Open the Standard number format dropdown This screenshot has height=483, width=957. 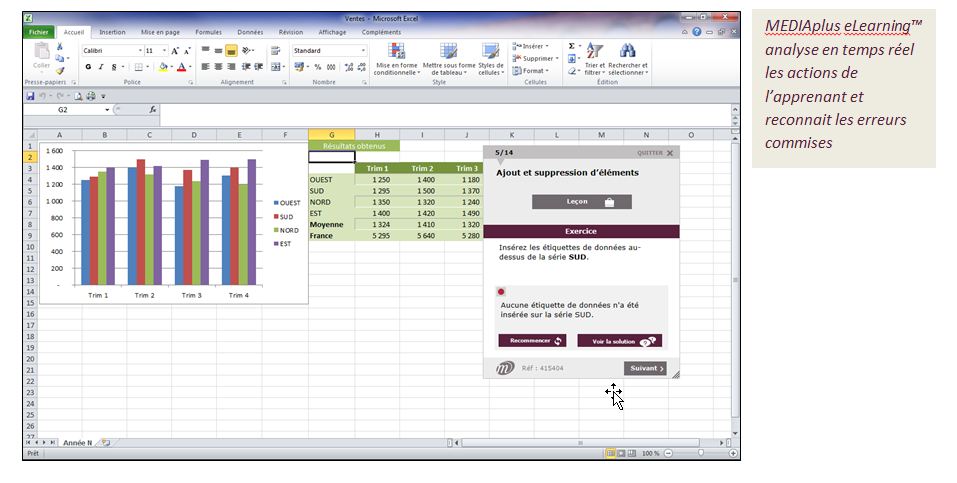[363, 51]
